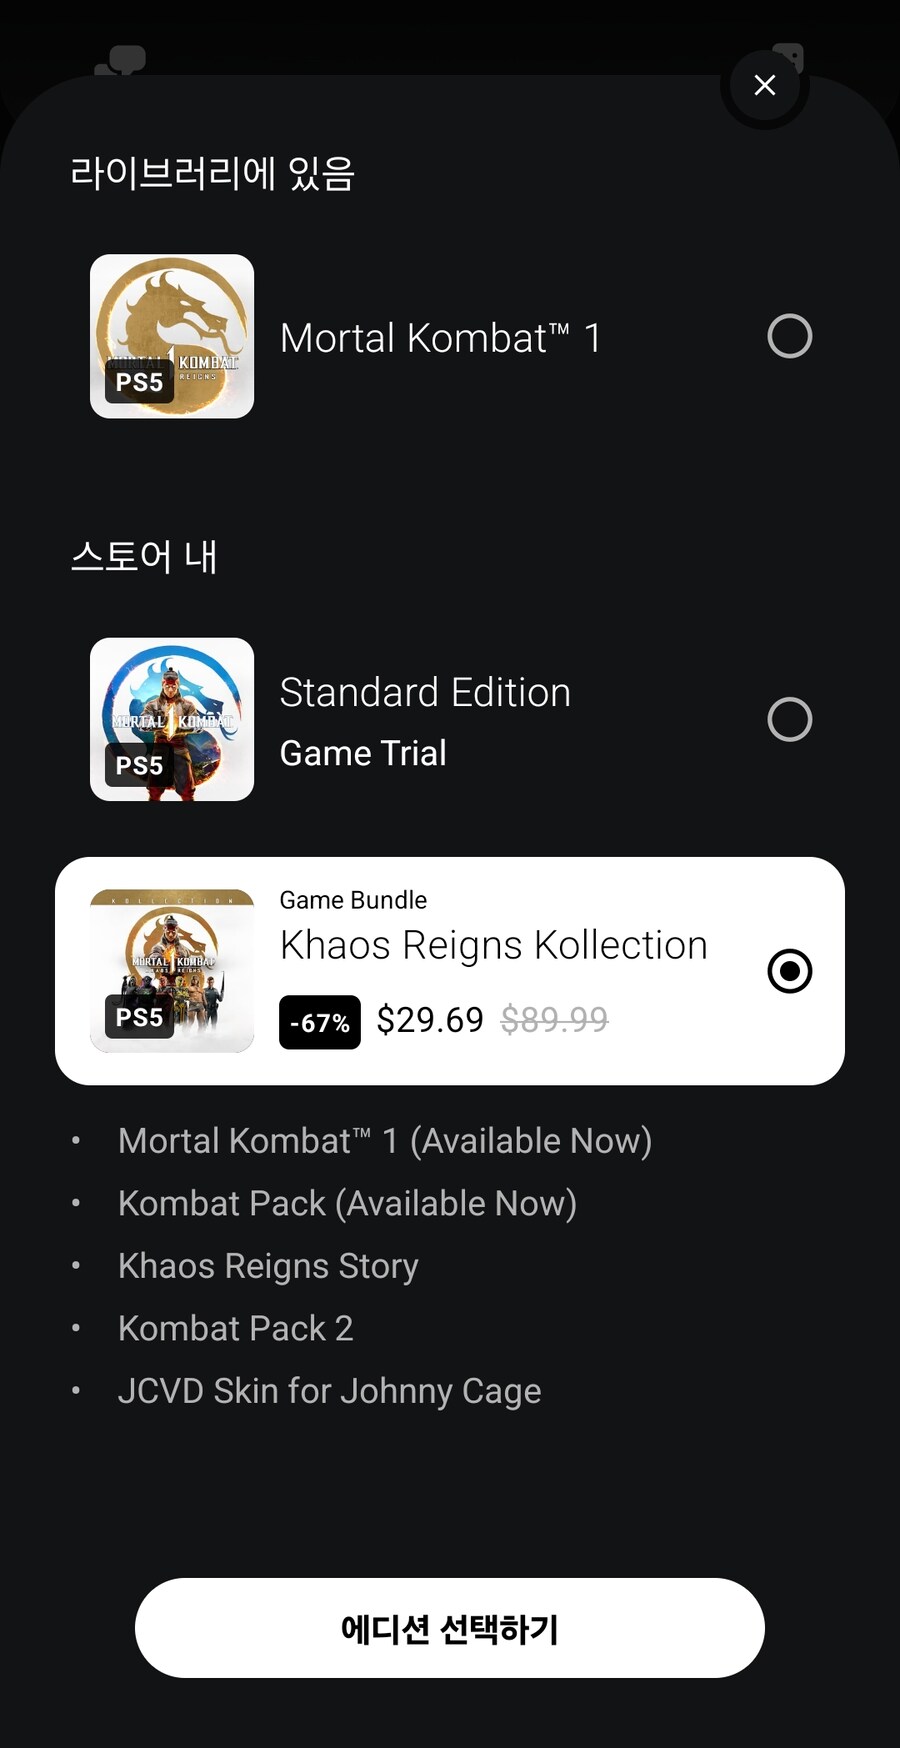Click the Mortal Kombat 1 library cover art
Screen dimensions: 900x1748
pos(172,336)
